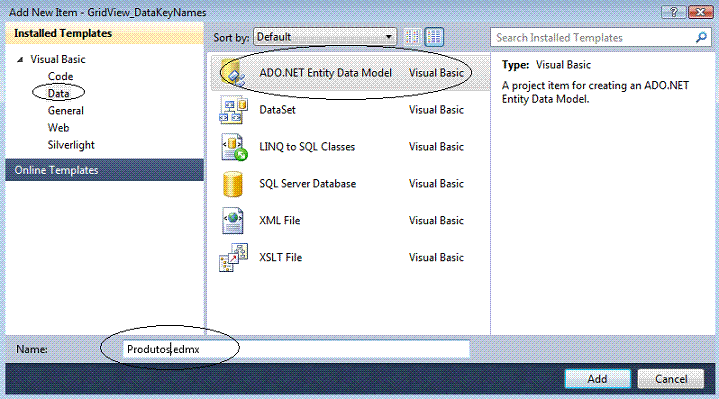The image size is (719, 399).
Task: Select the Code category
Action: pos(61,76)
